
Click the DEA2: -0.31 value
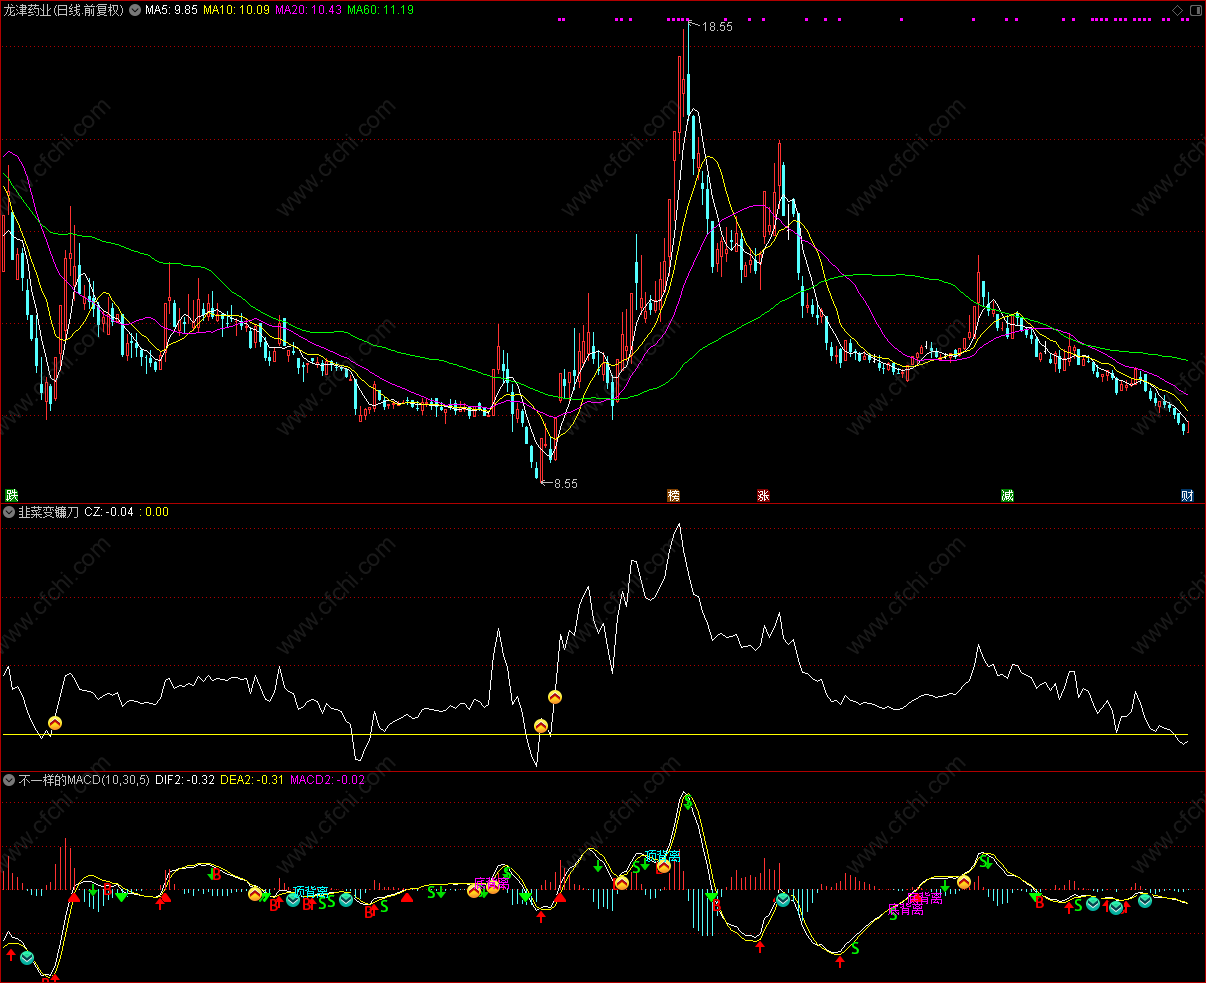pyautogui.click(x=252, y=779)
